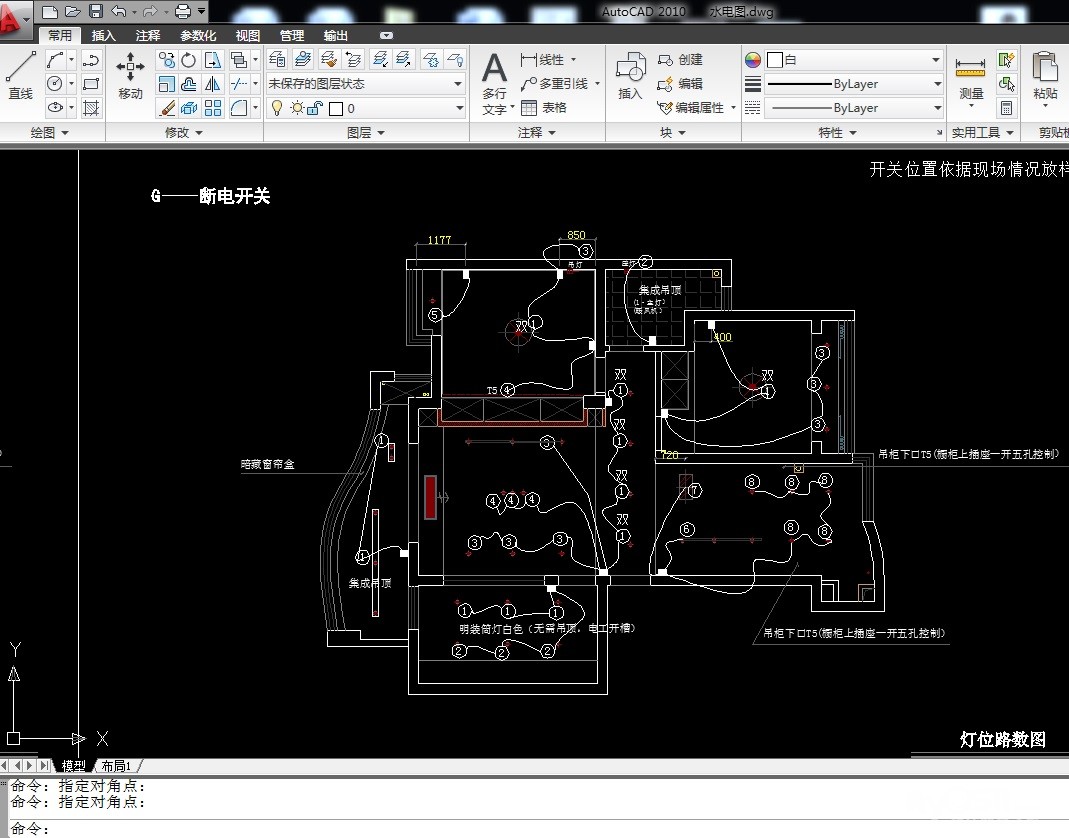Toggle the layer freeze sun icon
Screen dimensions: 1069x838
(x=296, y=108)
